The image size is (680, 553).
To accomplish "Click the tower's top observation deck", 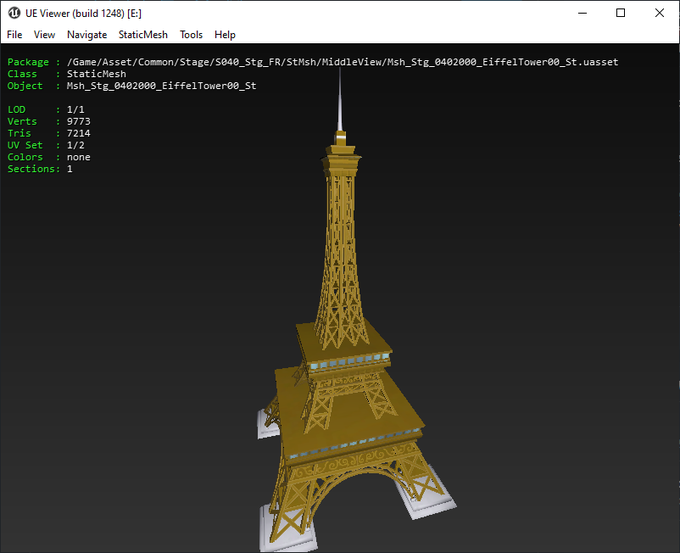I will click(x=342, y=157).
